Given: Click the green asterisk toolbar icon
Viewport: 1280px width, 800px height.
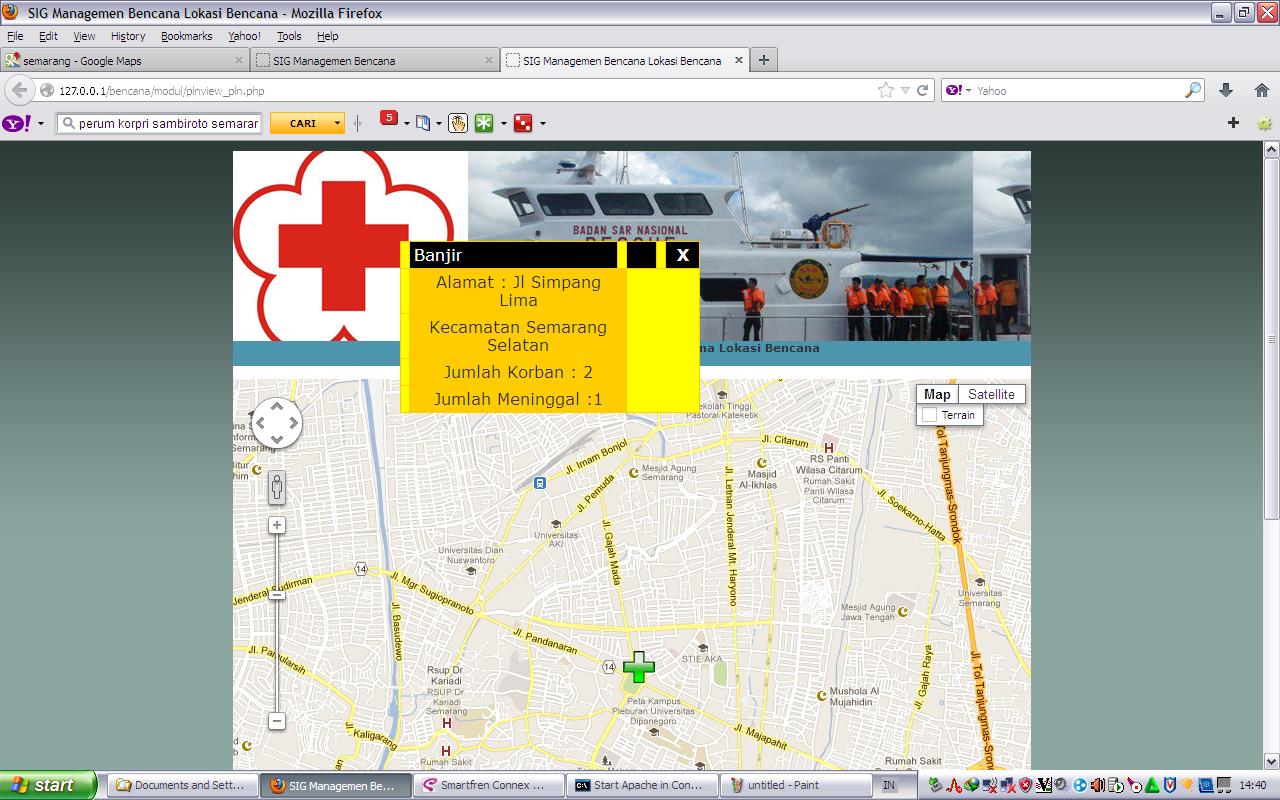Looking at the screenshot, I should (x=484, y=123).
